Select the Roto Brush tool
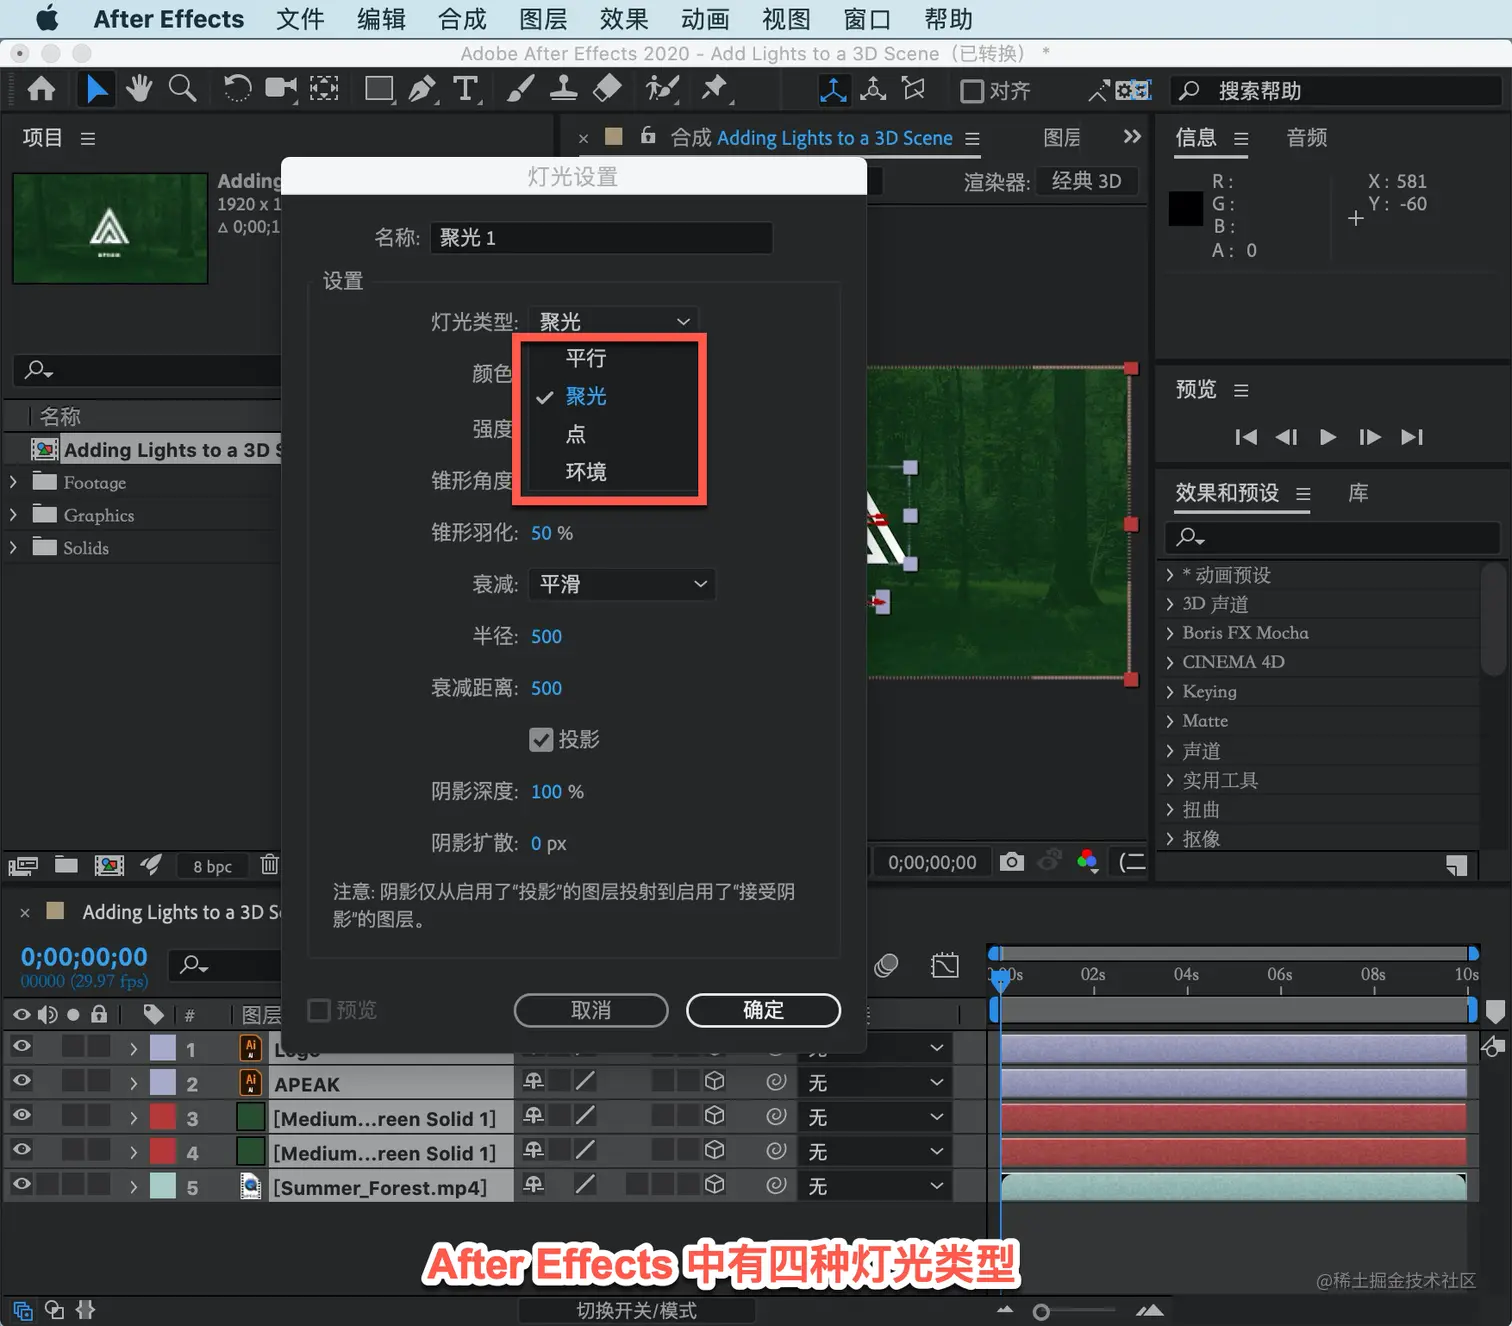Viewport: 1512px width, 1326px height. (662, 90)
